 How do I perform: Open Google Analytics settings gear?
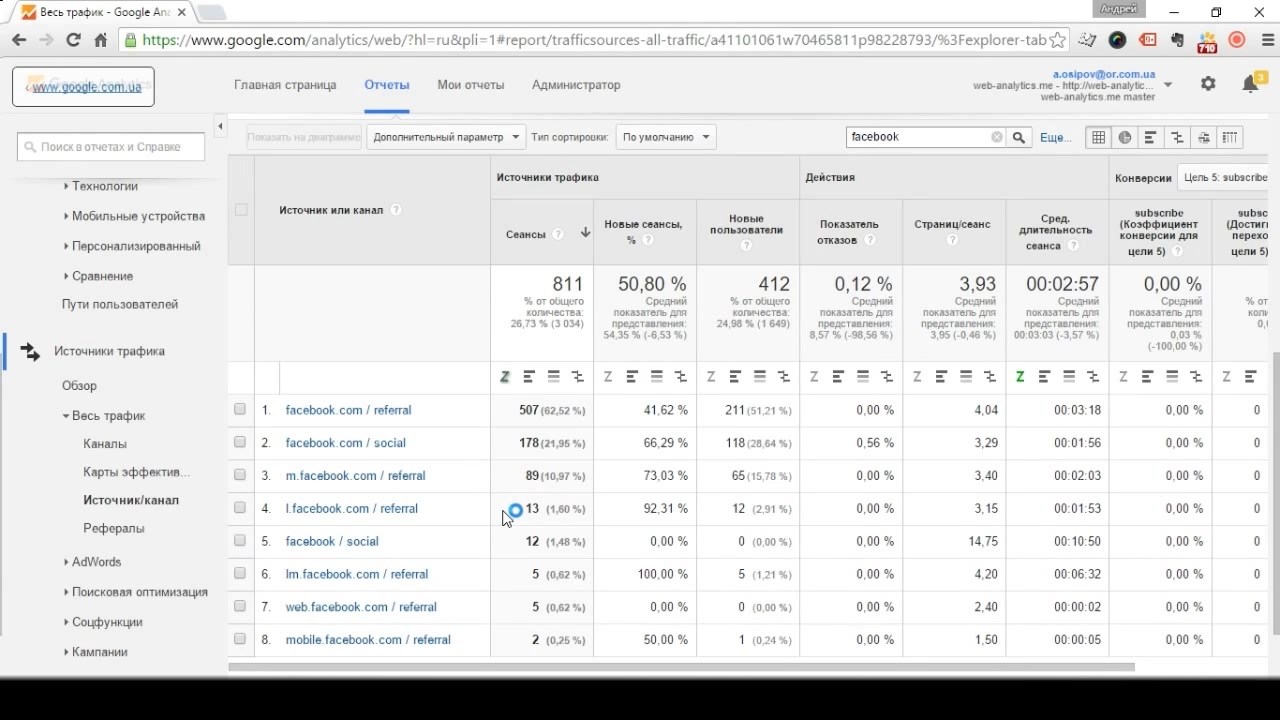point(1208,84)
